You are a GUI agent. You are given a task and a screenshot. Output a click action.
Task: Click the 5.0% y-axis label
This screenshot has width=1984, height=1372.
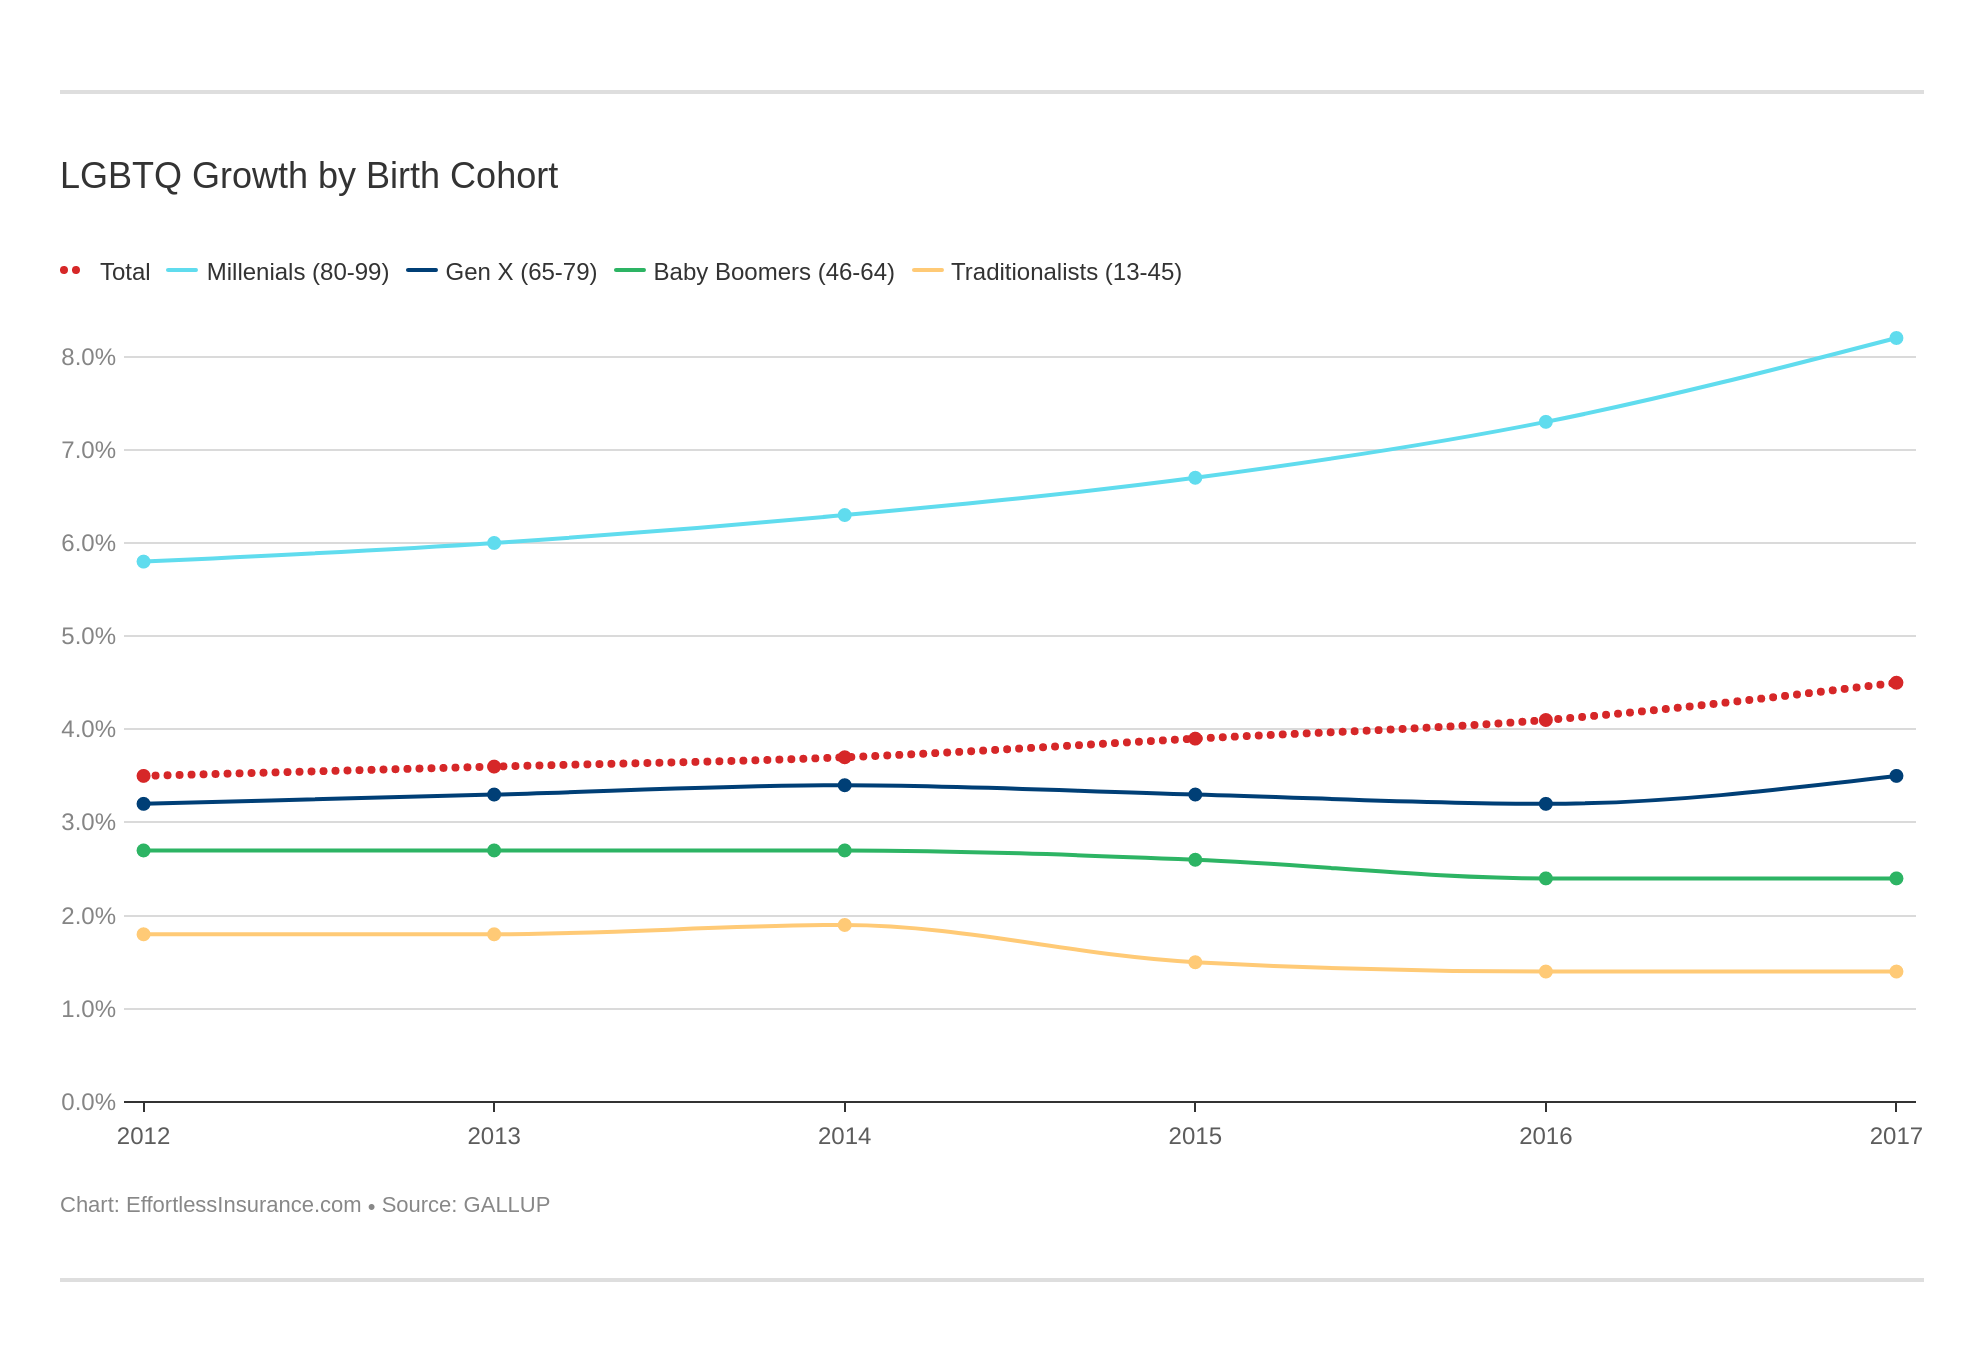(x=88, y=636)
